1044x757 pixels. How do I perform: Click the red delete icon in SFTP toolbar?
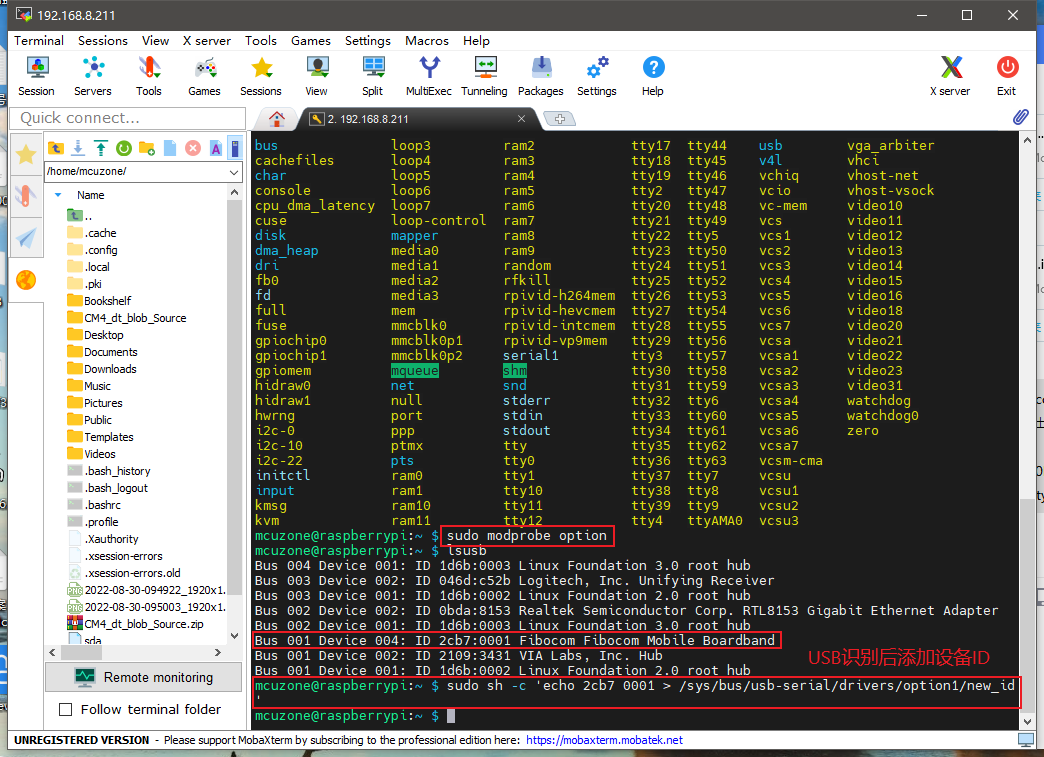click(x=193, y=148)
